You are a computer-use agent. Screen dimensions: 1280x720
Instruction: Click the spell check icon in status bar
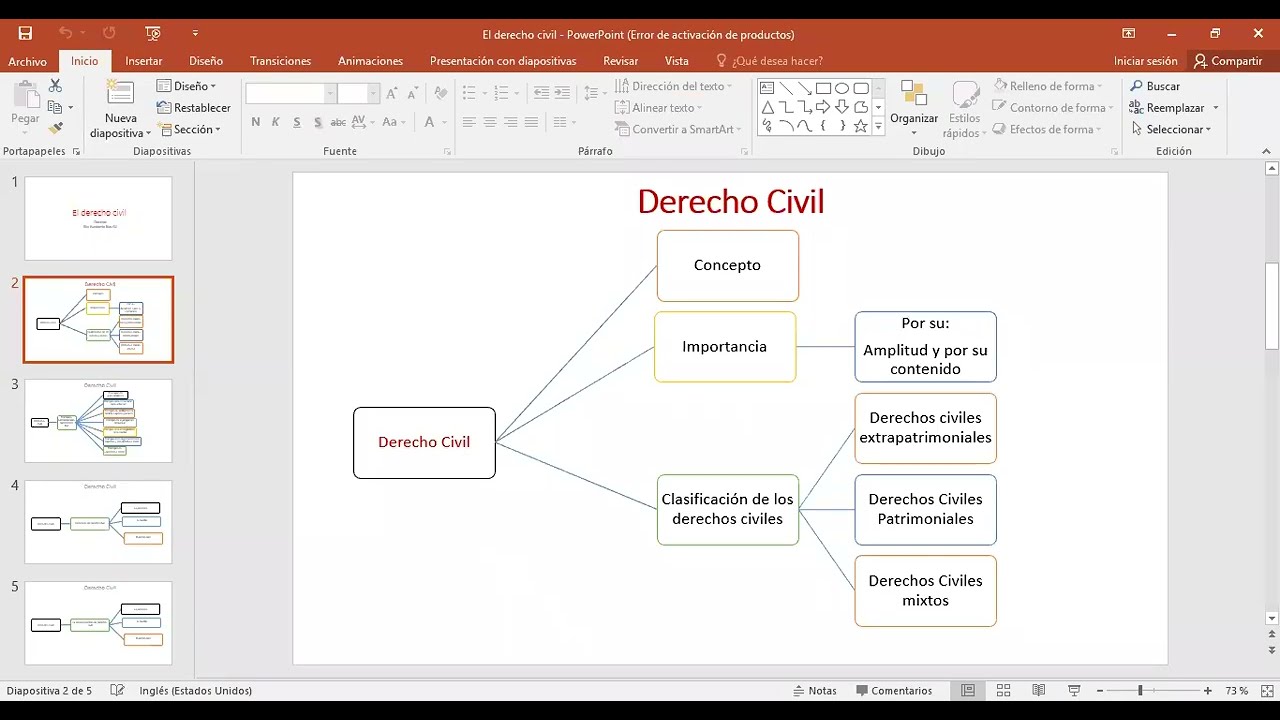point(117,691)
